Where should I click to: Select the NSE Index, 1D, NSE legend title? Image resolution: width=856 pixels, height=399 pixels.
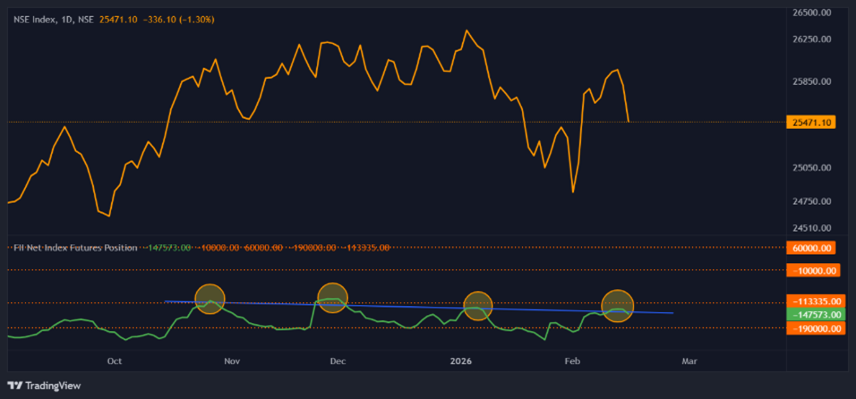(54, 20)
